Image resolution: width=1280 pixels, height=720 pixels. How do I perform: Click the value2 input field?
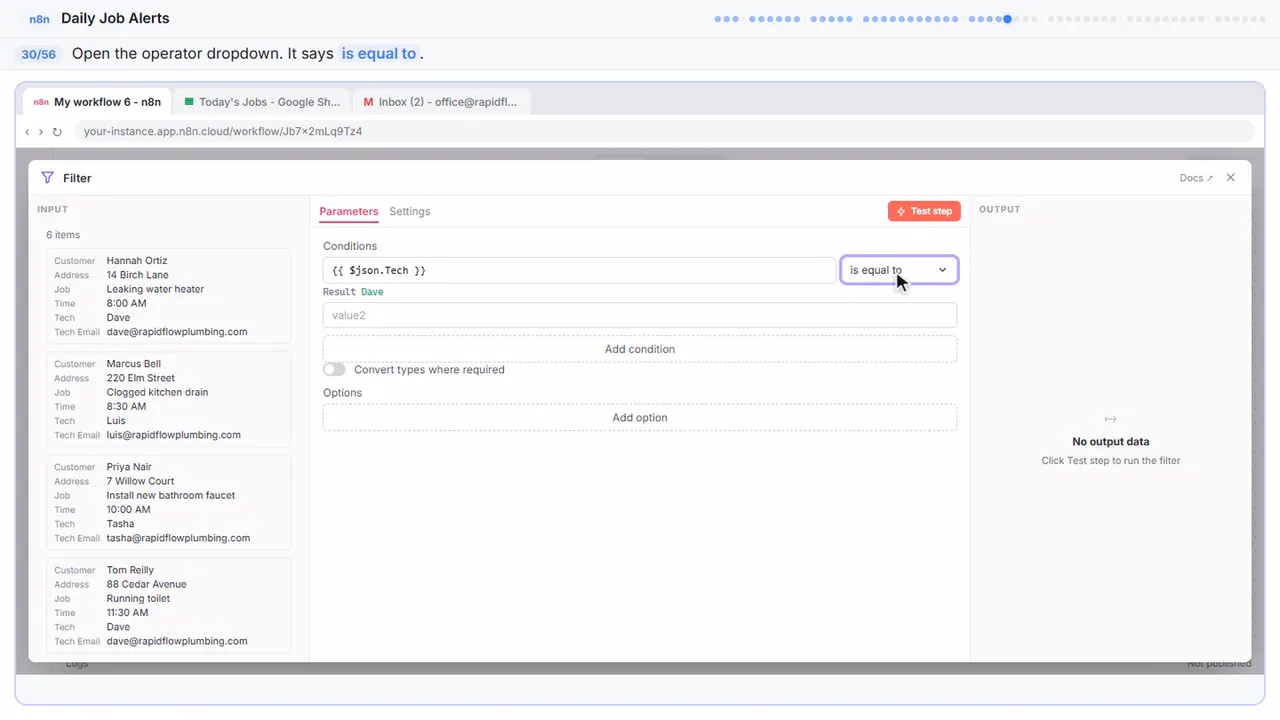pyautogui.click(x=640, y=316)
